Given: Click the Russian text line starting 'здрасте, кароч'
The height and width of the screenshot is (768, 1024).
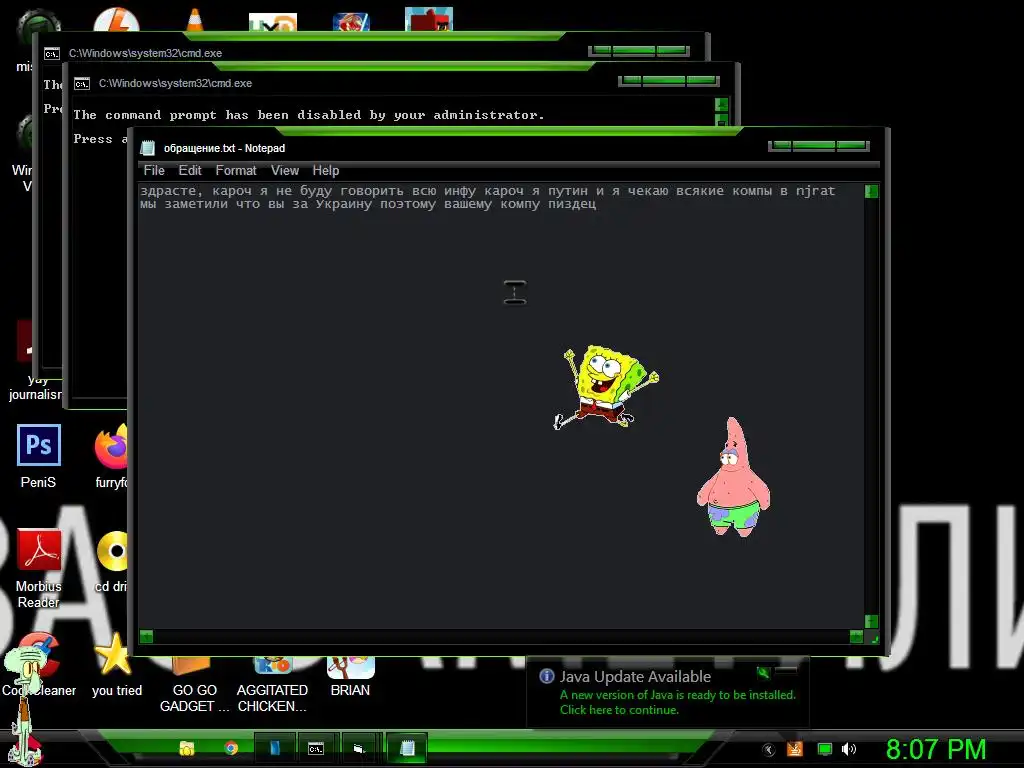Looking at the screenshot, I should [x=487, y=191].
